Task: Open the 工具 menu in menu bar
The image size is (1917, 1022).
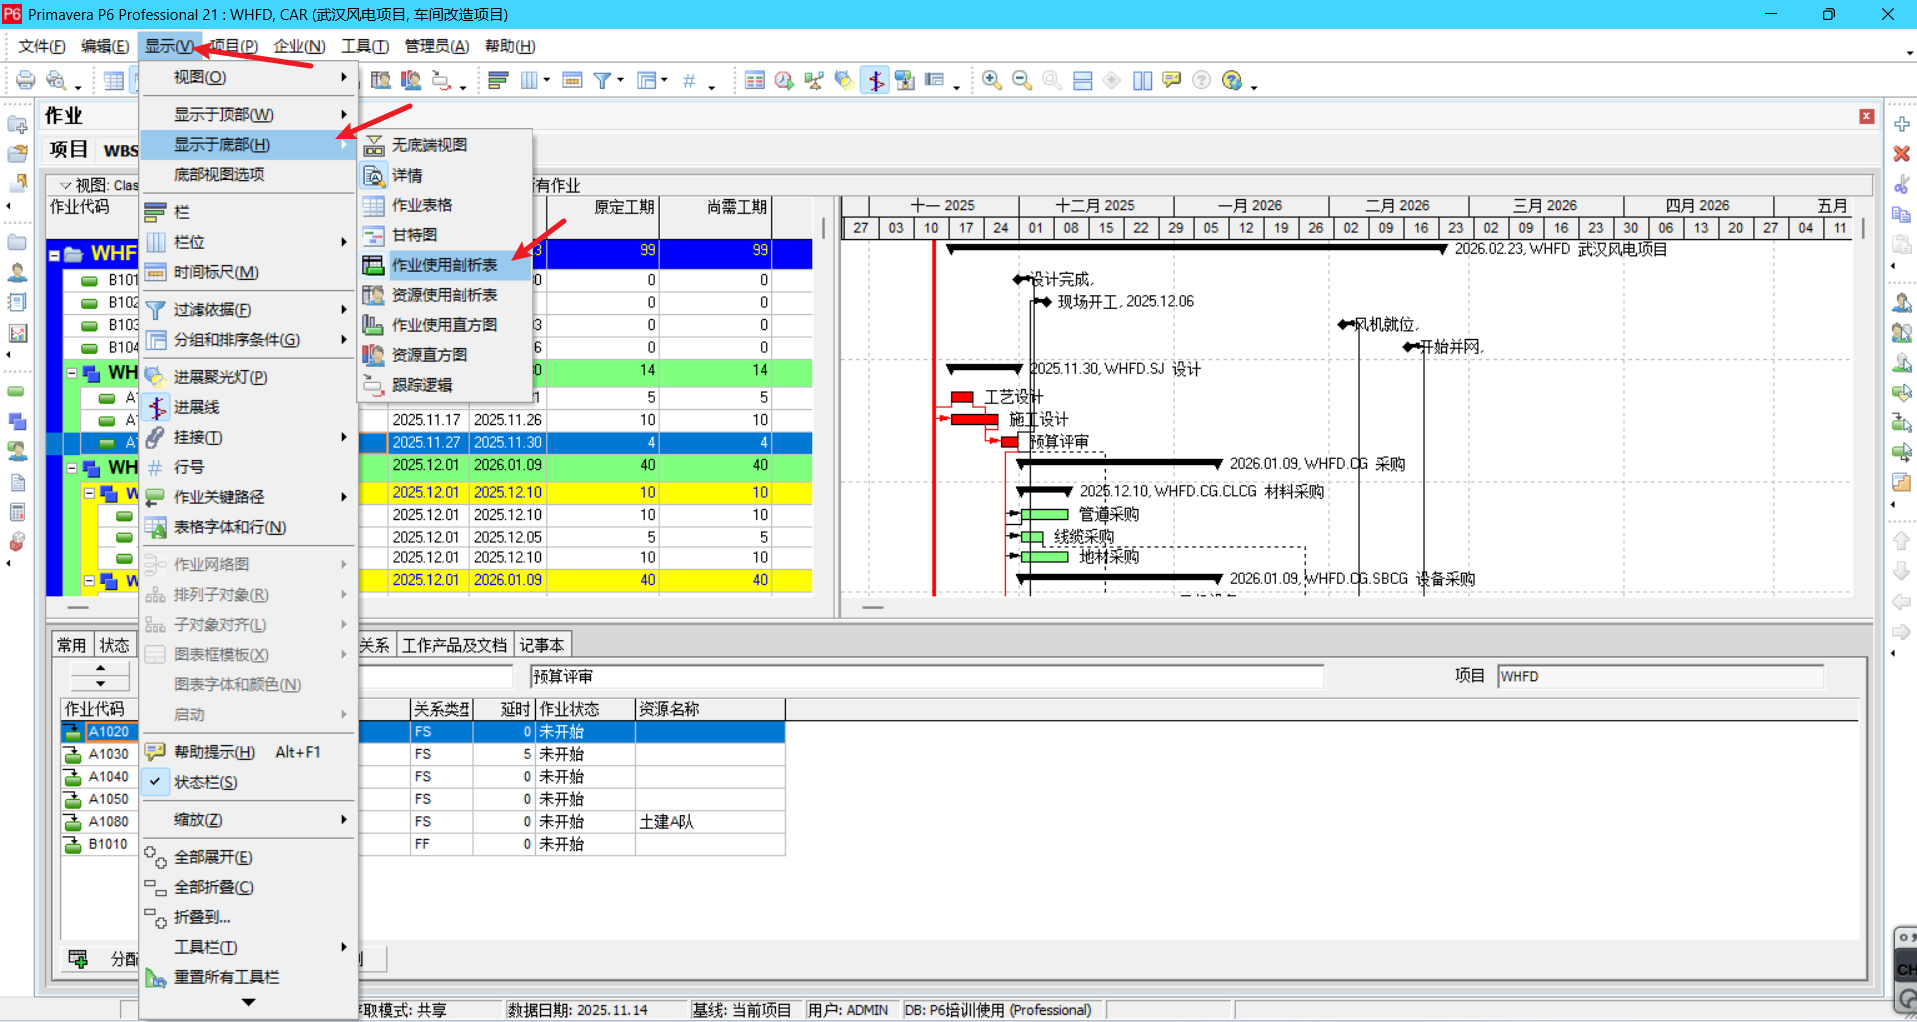Action: point(364,46)
